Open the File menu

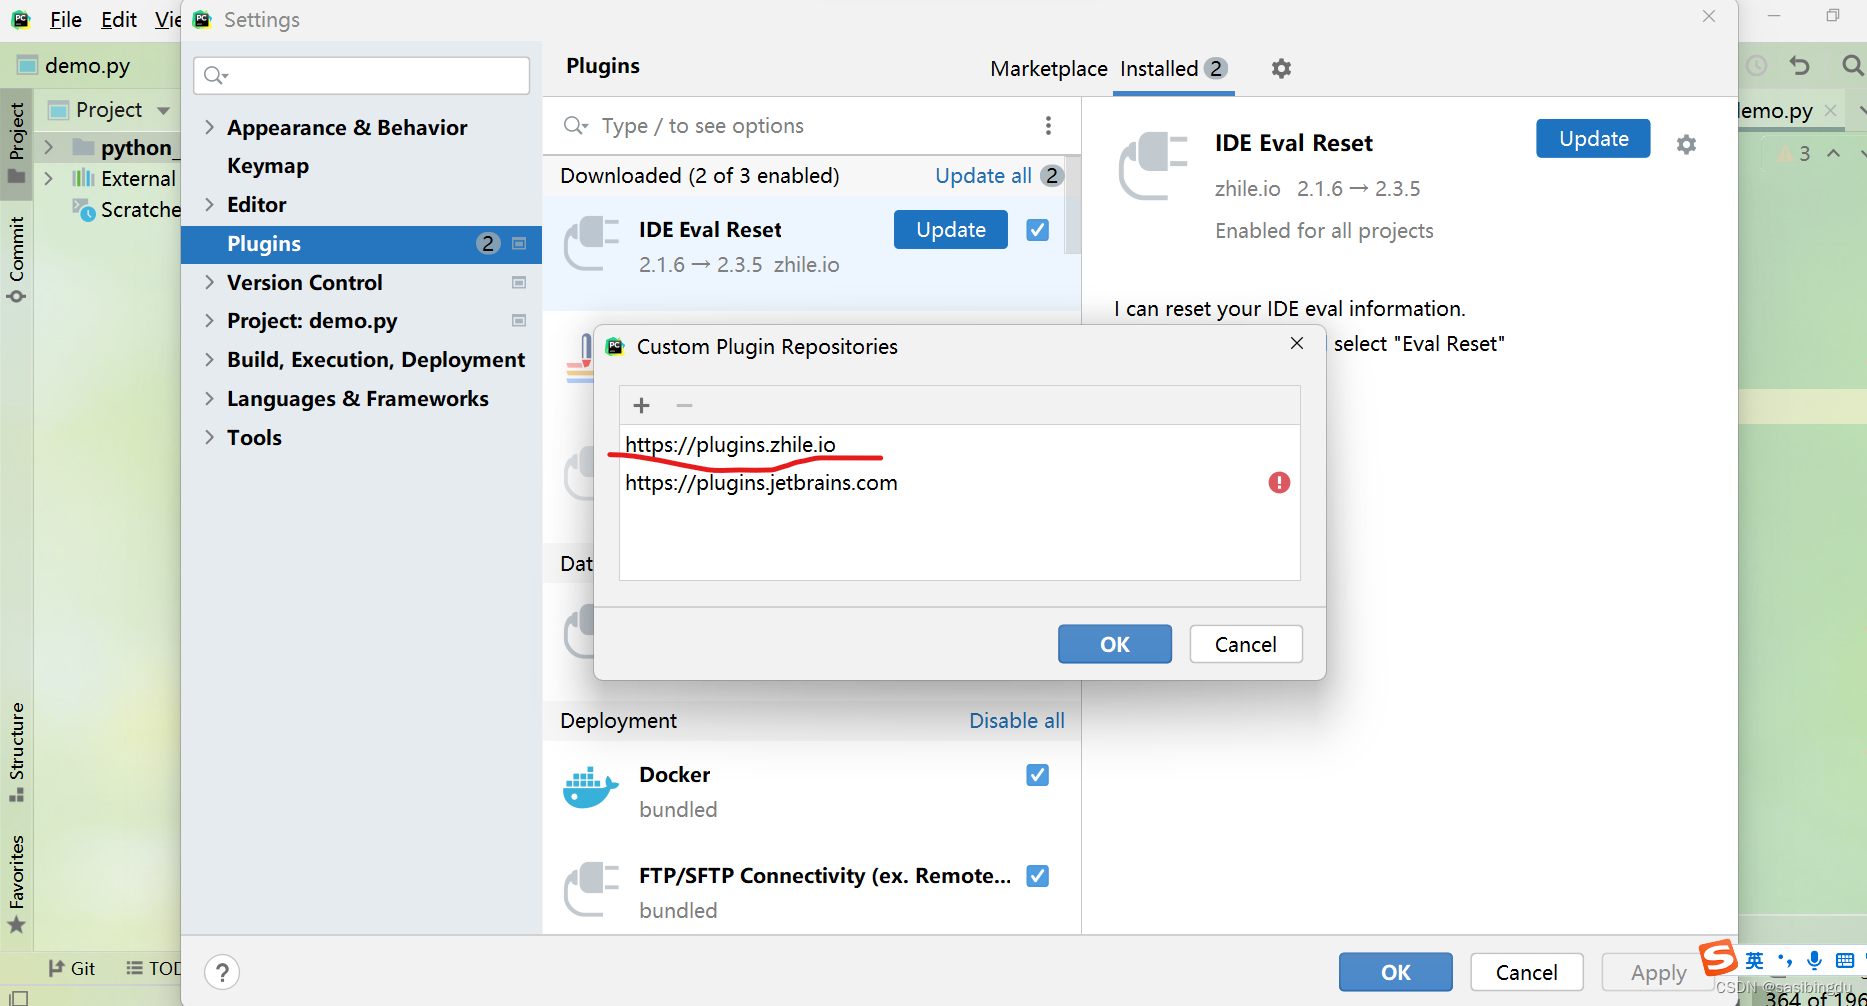[x=65, y=19]
